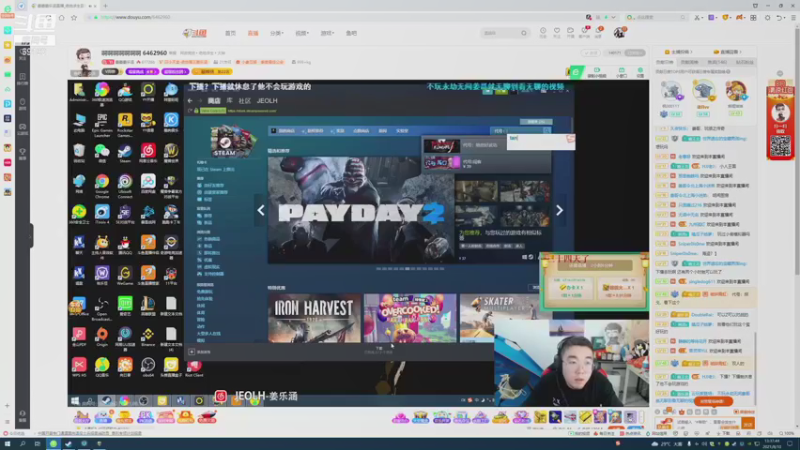800x450 pixels.
Task: Open the Iron Harvest offer
Action: pyautogui.click(x=314, y=318)
